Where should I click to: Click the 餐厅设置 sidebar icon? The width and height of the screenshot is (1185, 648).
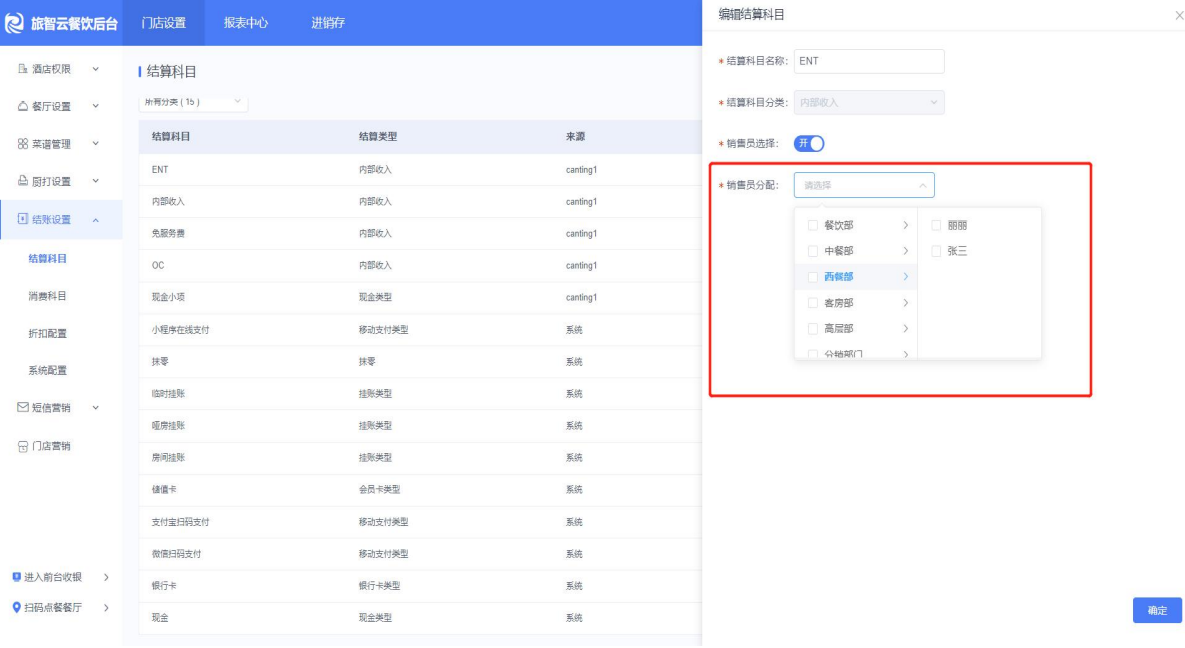click(23, 107)
